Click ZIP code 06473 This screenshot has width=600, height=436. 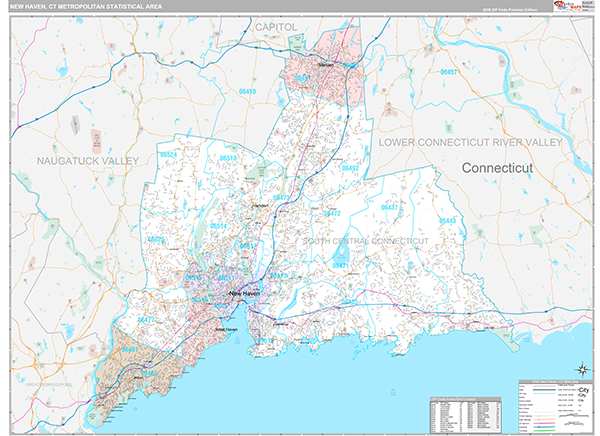pyautogui.click(x=281, y=198)
